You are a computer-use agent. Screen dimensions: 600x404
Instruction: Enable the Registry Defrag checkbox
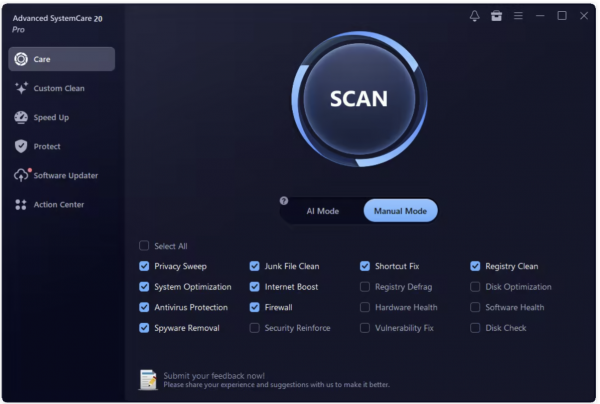(365, 287)
